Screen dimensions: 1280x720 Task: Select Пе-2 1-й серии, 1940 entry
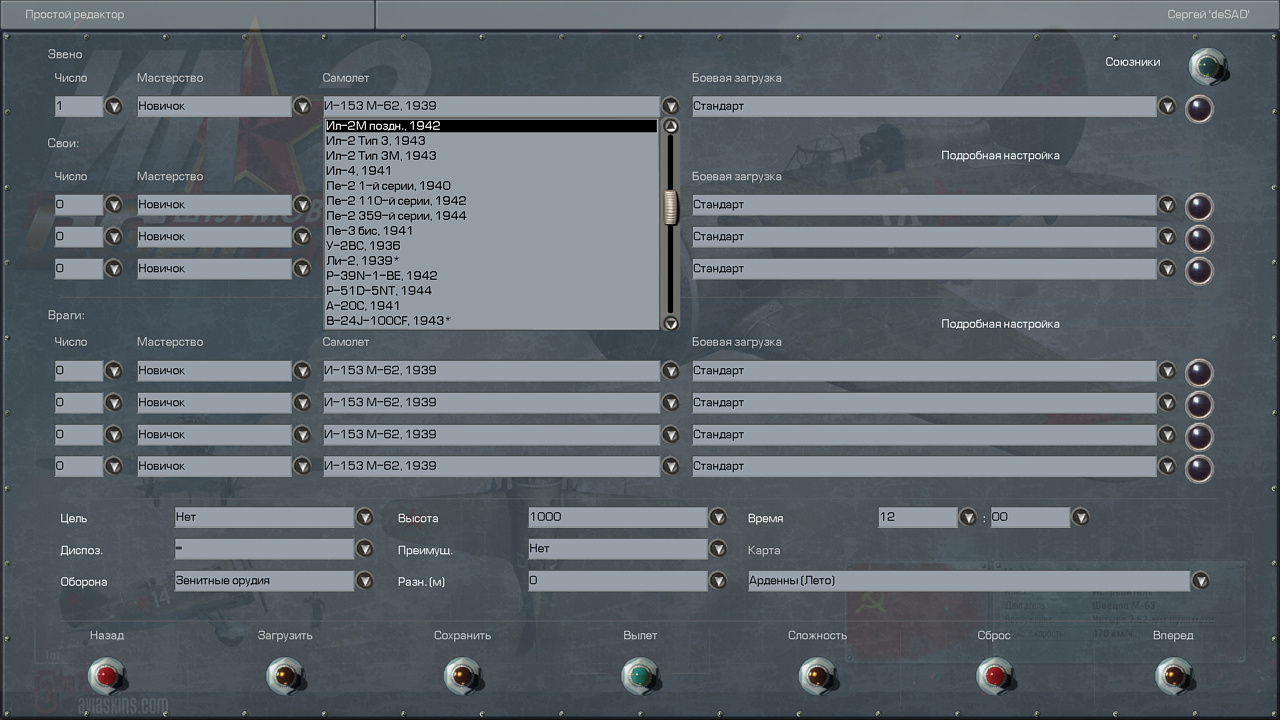[x=491, y=186]
